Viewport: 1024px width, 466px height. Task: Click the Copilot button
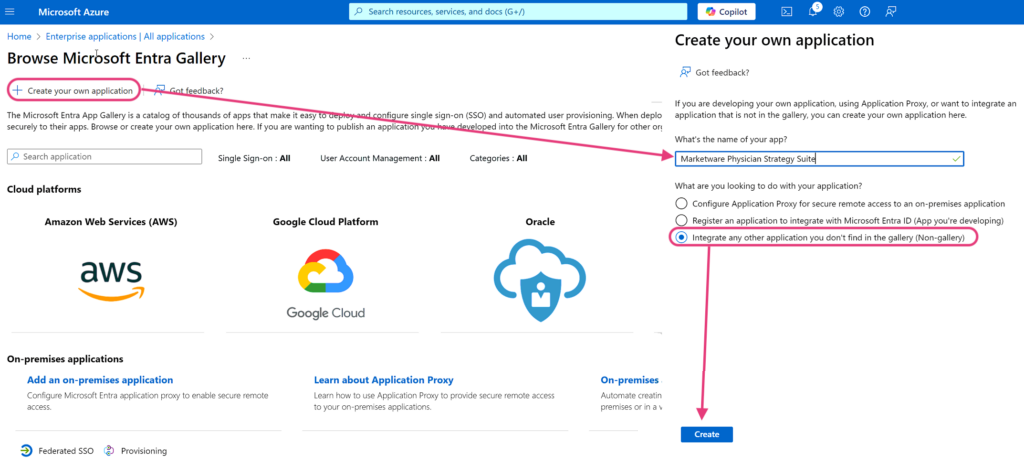pos(726,12)
